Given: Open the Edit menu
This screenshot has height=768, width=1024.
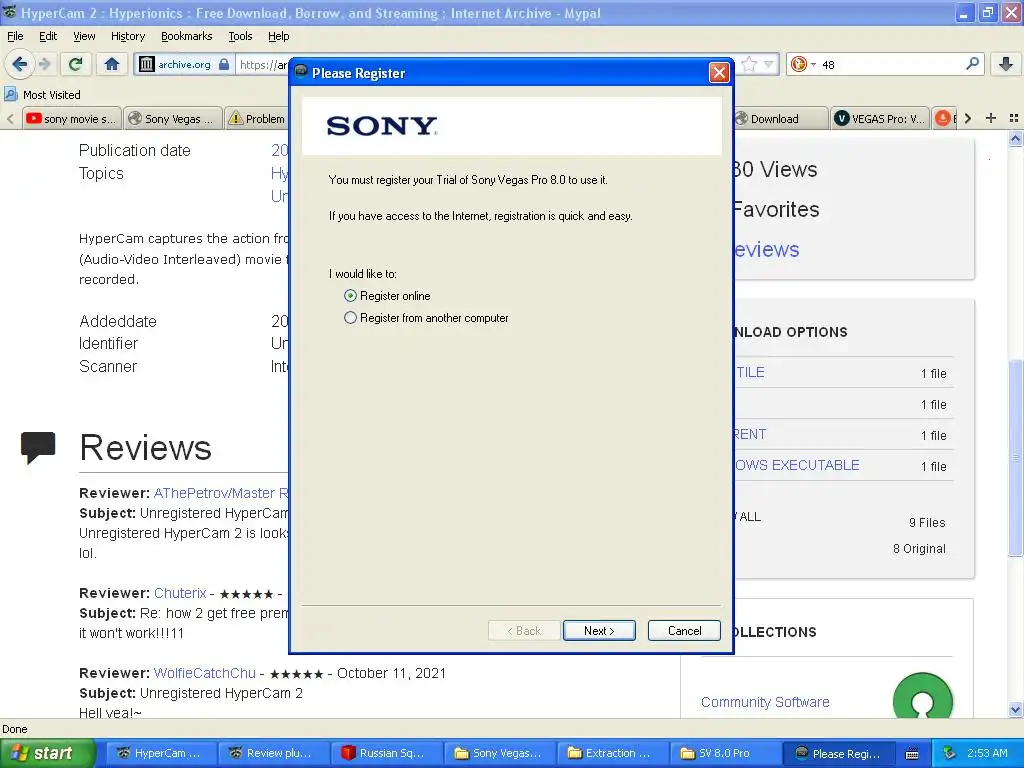Looking at the screenshot, I should point(48,36).
